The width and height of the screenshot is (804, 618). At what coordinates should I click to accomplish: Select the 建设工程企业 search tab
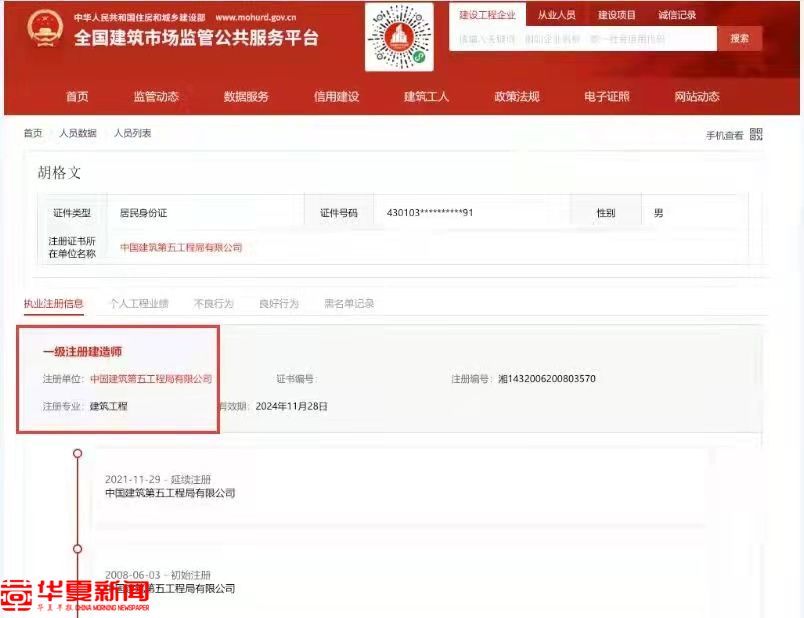[x=487, y=15]
